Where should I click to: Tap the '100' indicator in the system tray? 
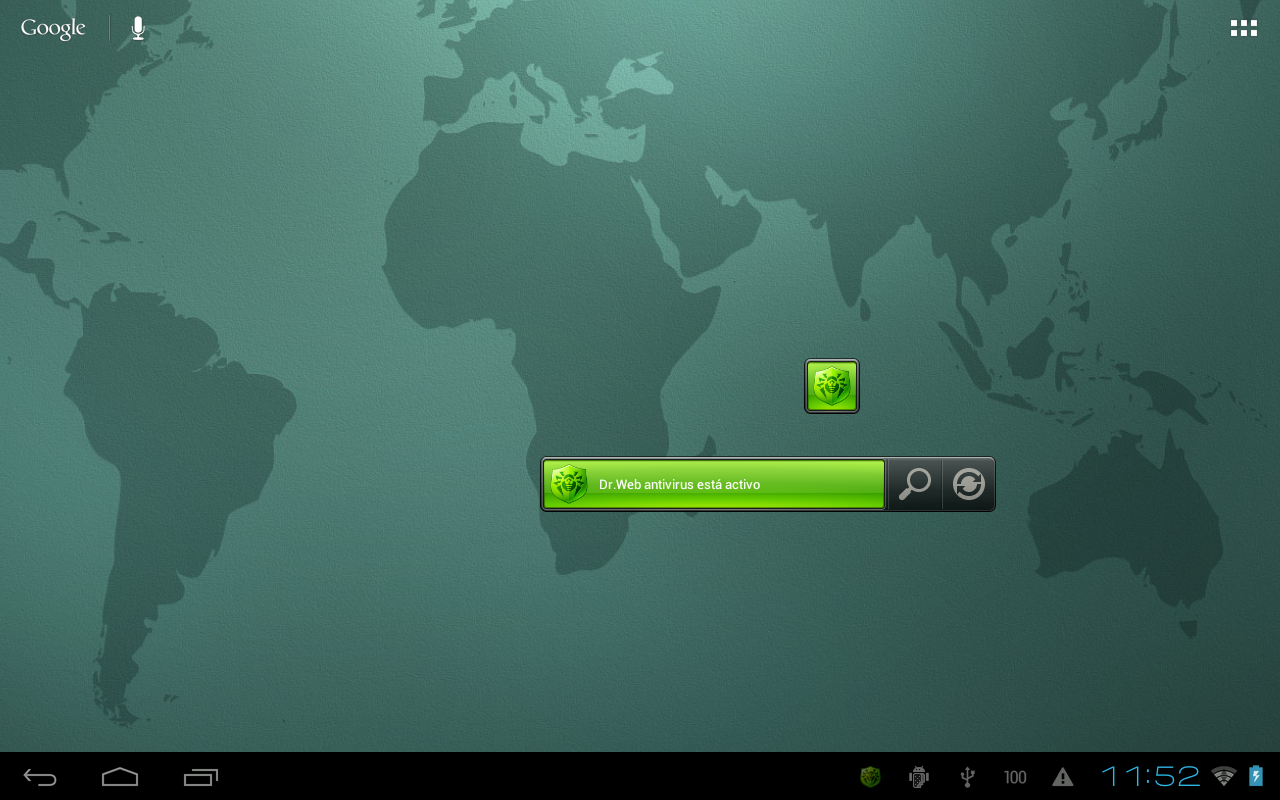click(x=1014, y=776)
